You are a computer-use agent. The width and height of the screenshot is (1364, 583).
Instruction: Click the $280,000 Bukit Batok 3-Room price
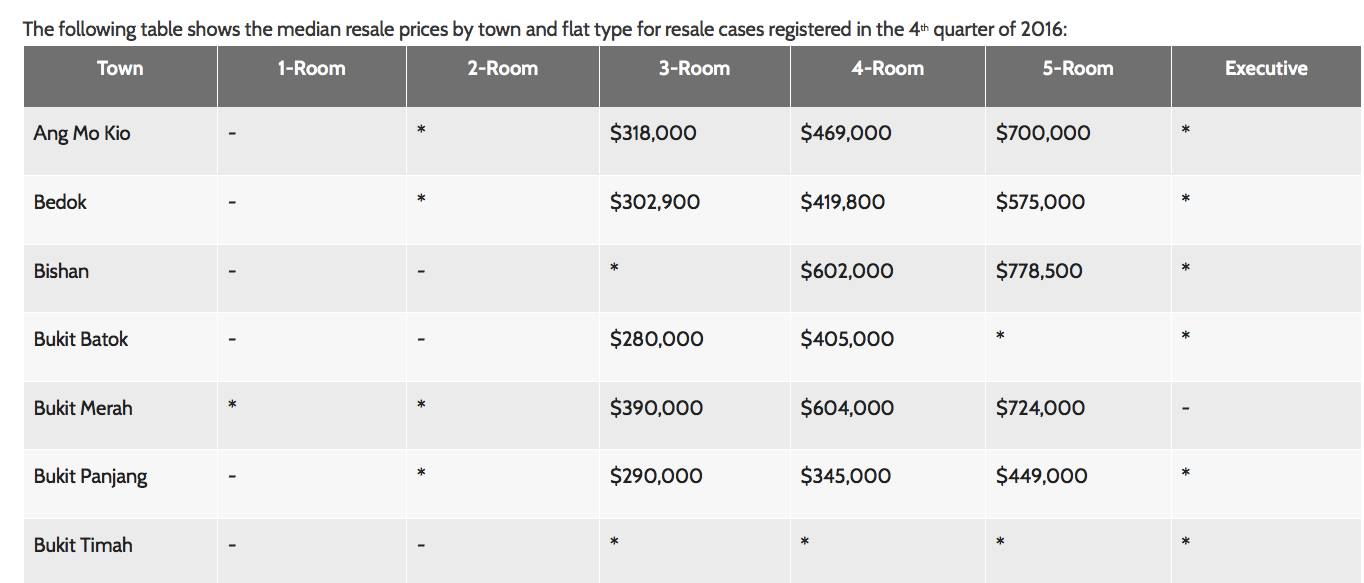[x=656, y=339]
